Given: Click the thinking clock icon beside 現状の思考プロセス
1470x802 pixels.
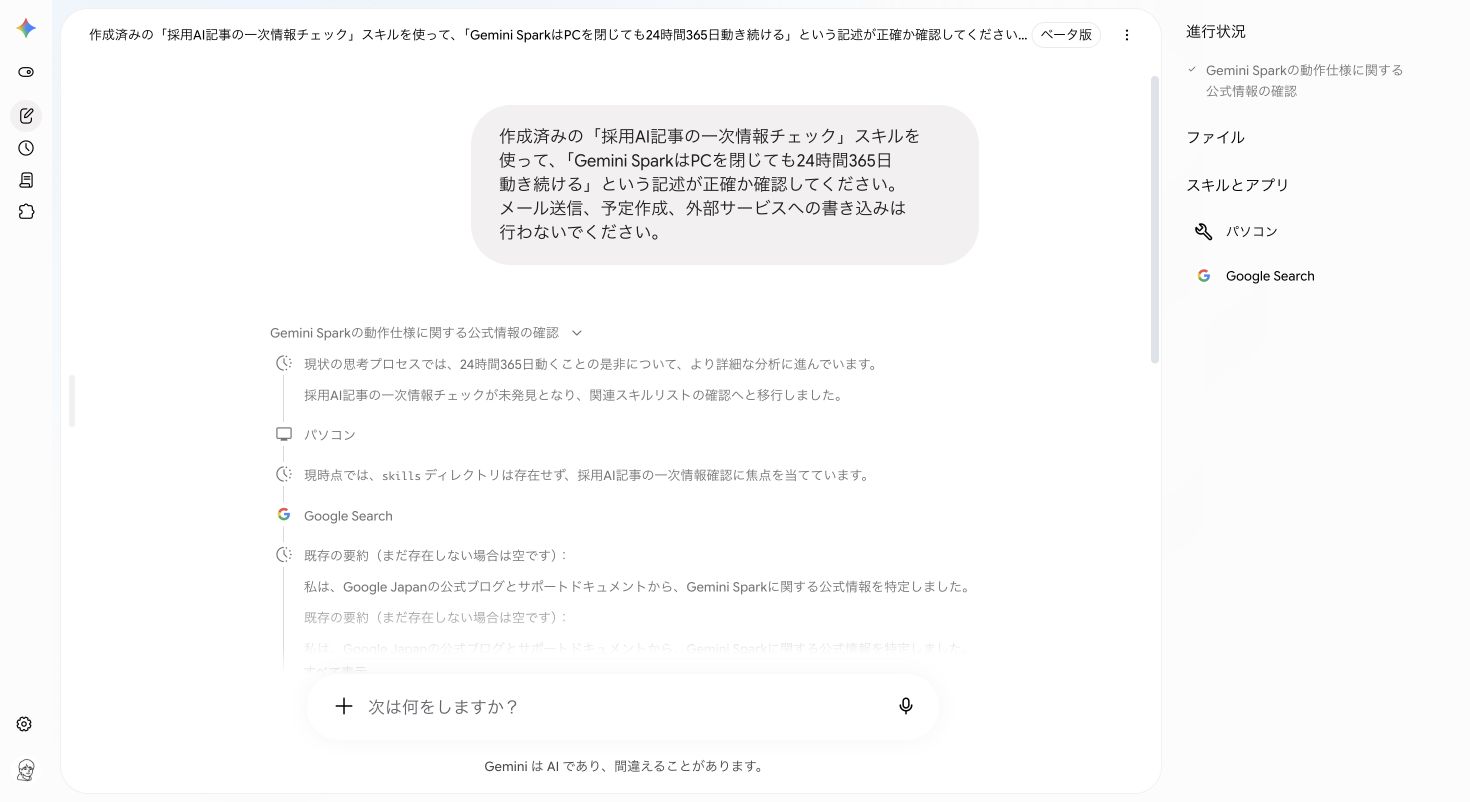Looking at the screenshot, I should pos(284,363).
